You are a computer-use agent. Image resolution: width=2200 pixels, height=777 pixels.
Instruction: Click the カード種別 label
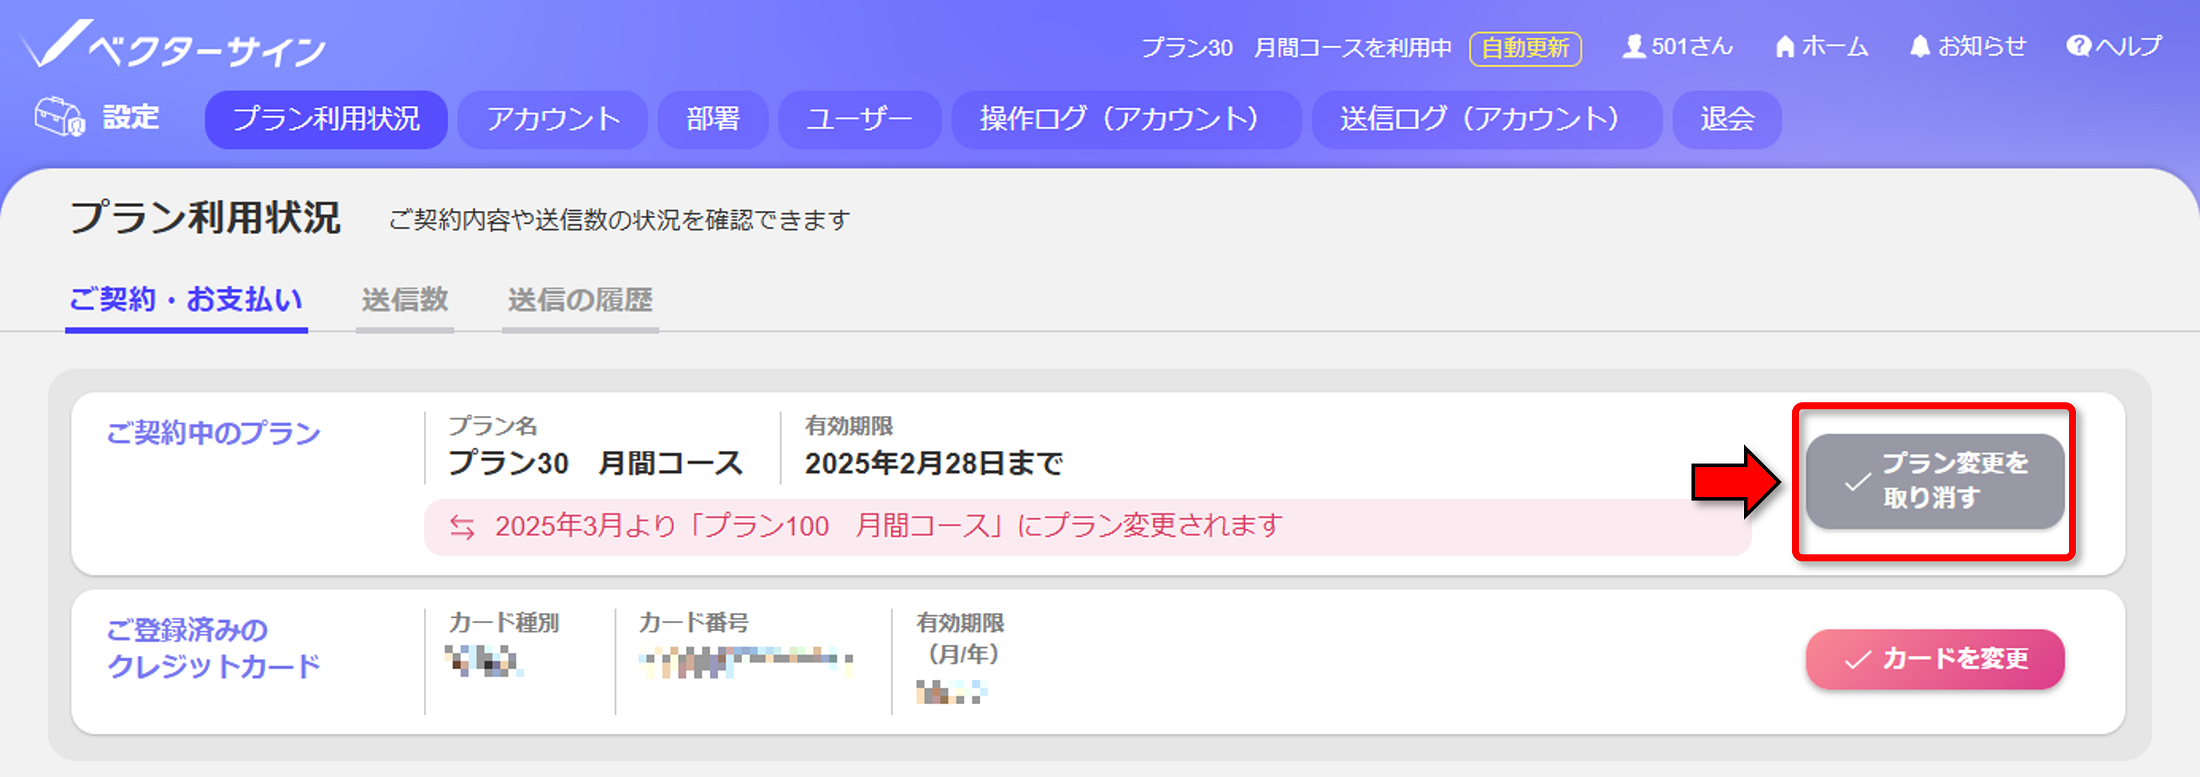(503, 623)
